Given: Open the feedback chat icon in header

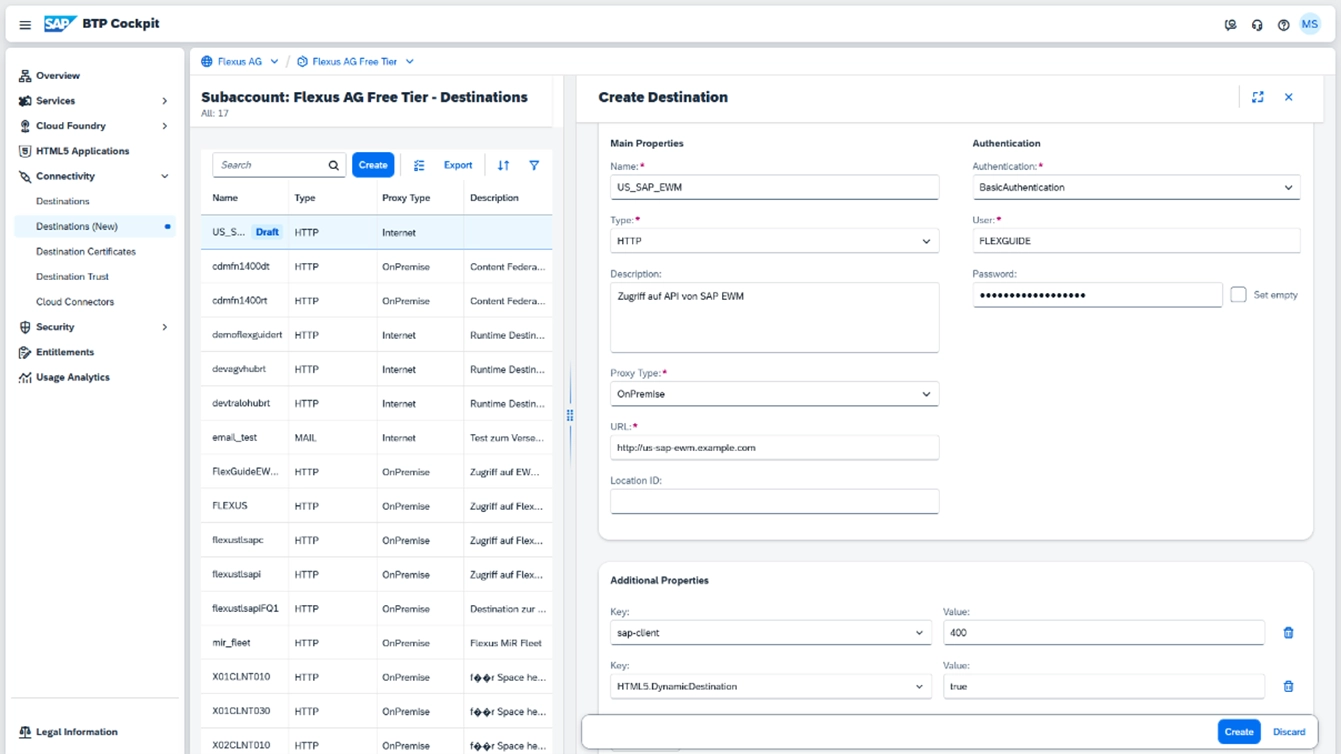Looking at the screenshot, I should 1231,25.
